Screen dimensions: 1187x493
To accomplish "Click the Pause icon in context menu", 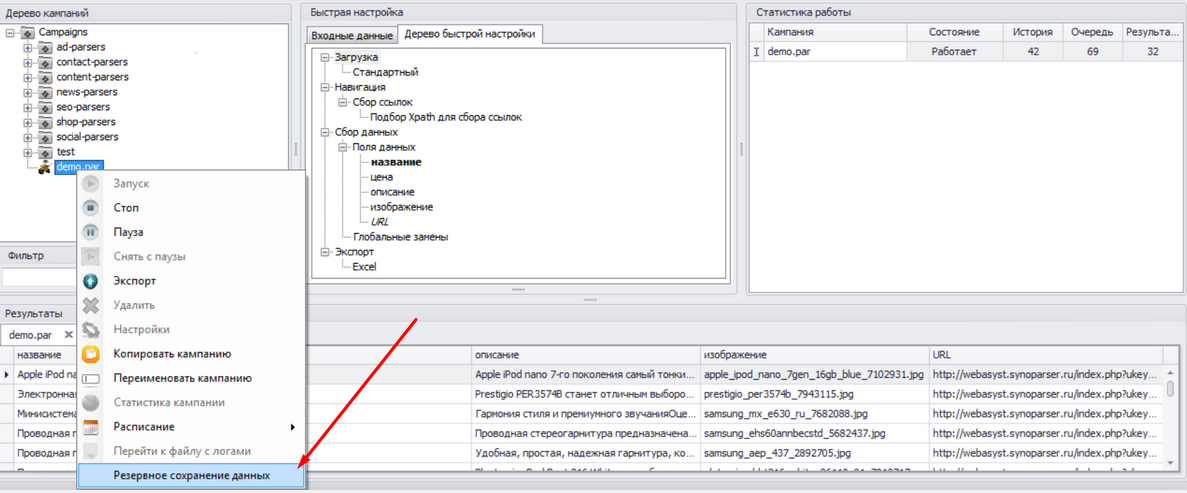I will click(91, 232).
